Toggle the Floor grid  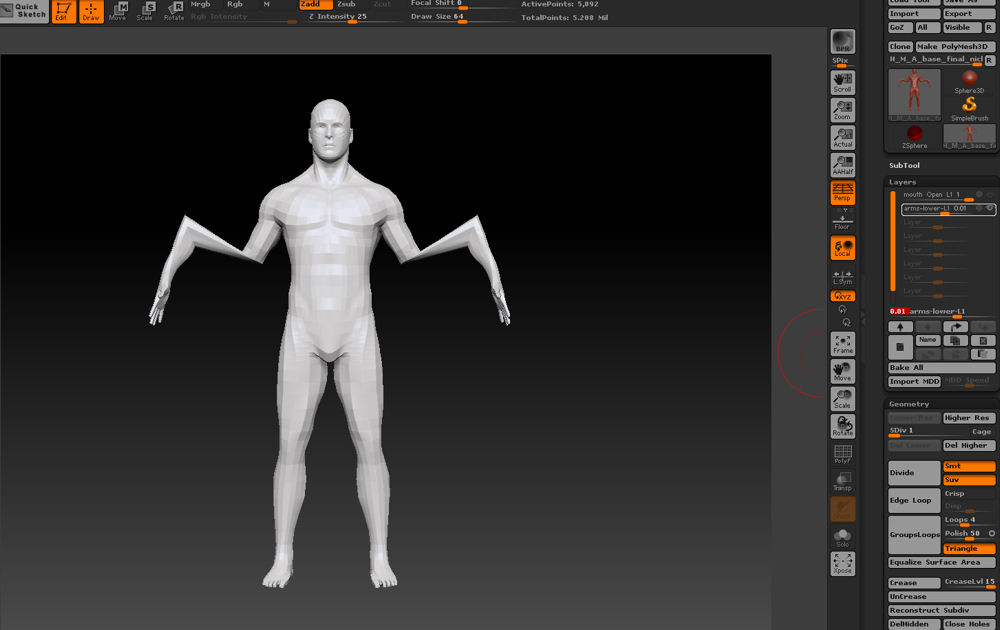842,222
